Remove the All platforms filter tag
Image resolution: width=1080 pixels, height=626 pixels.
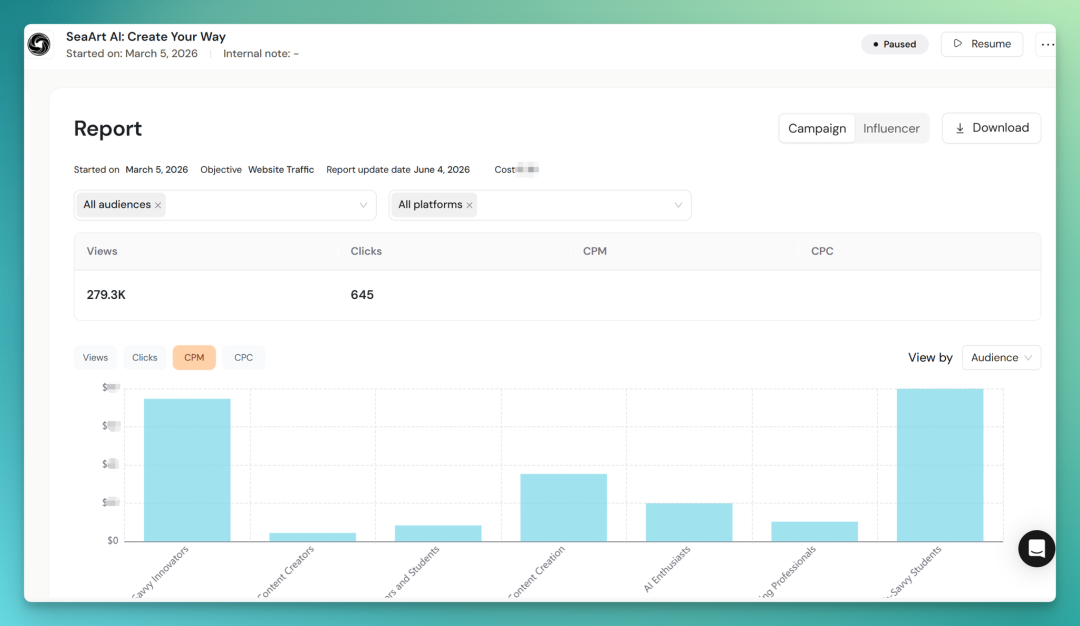pos(470,205)
